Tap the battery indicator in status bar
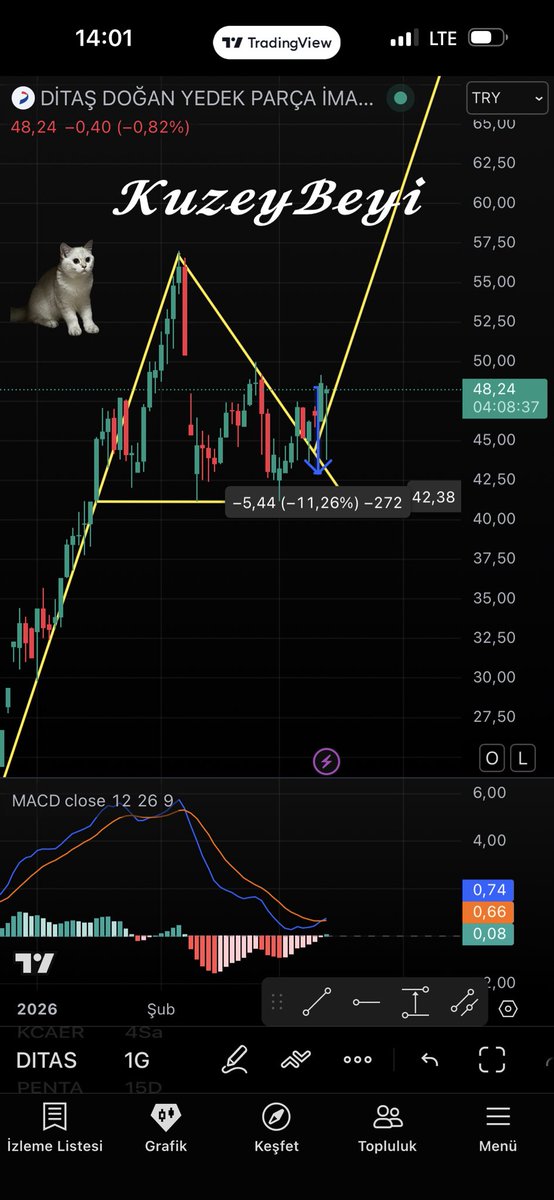Image resolution: width=554 pixels, height=1200 pixels. [486, 38]
